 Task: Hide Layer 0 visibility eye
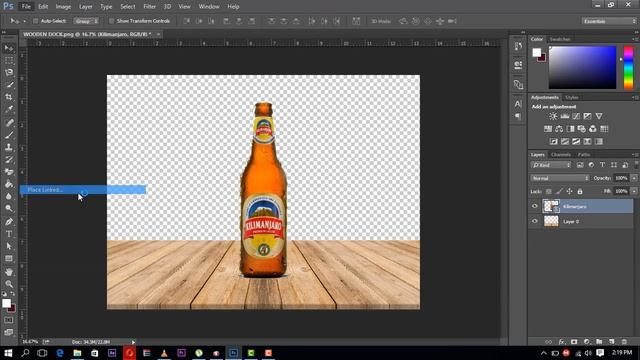pos(535,221)
